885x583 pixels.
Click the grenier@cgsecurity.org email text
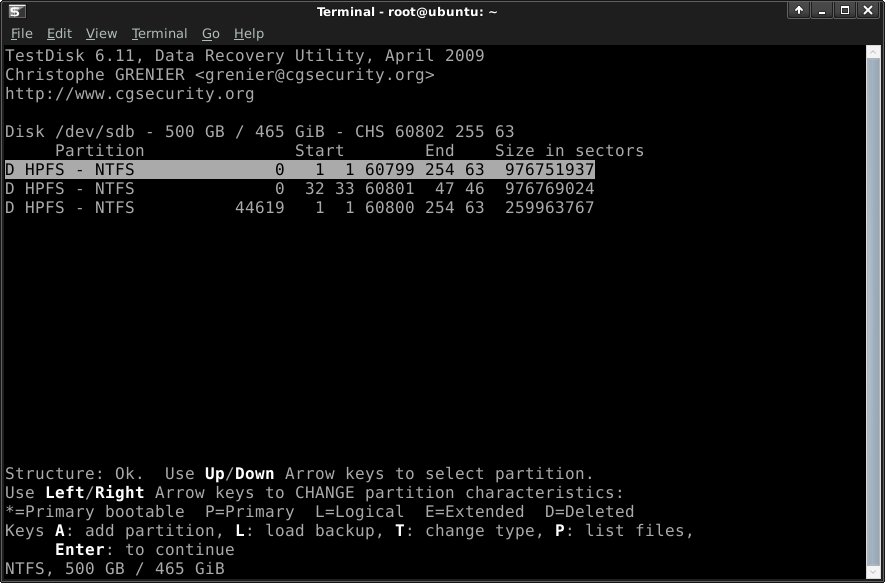315,75
